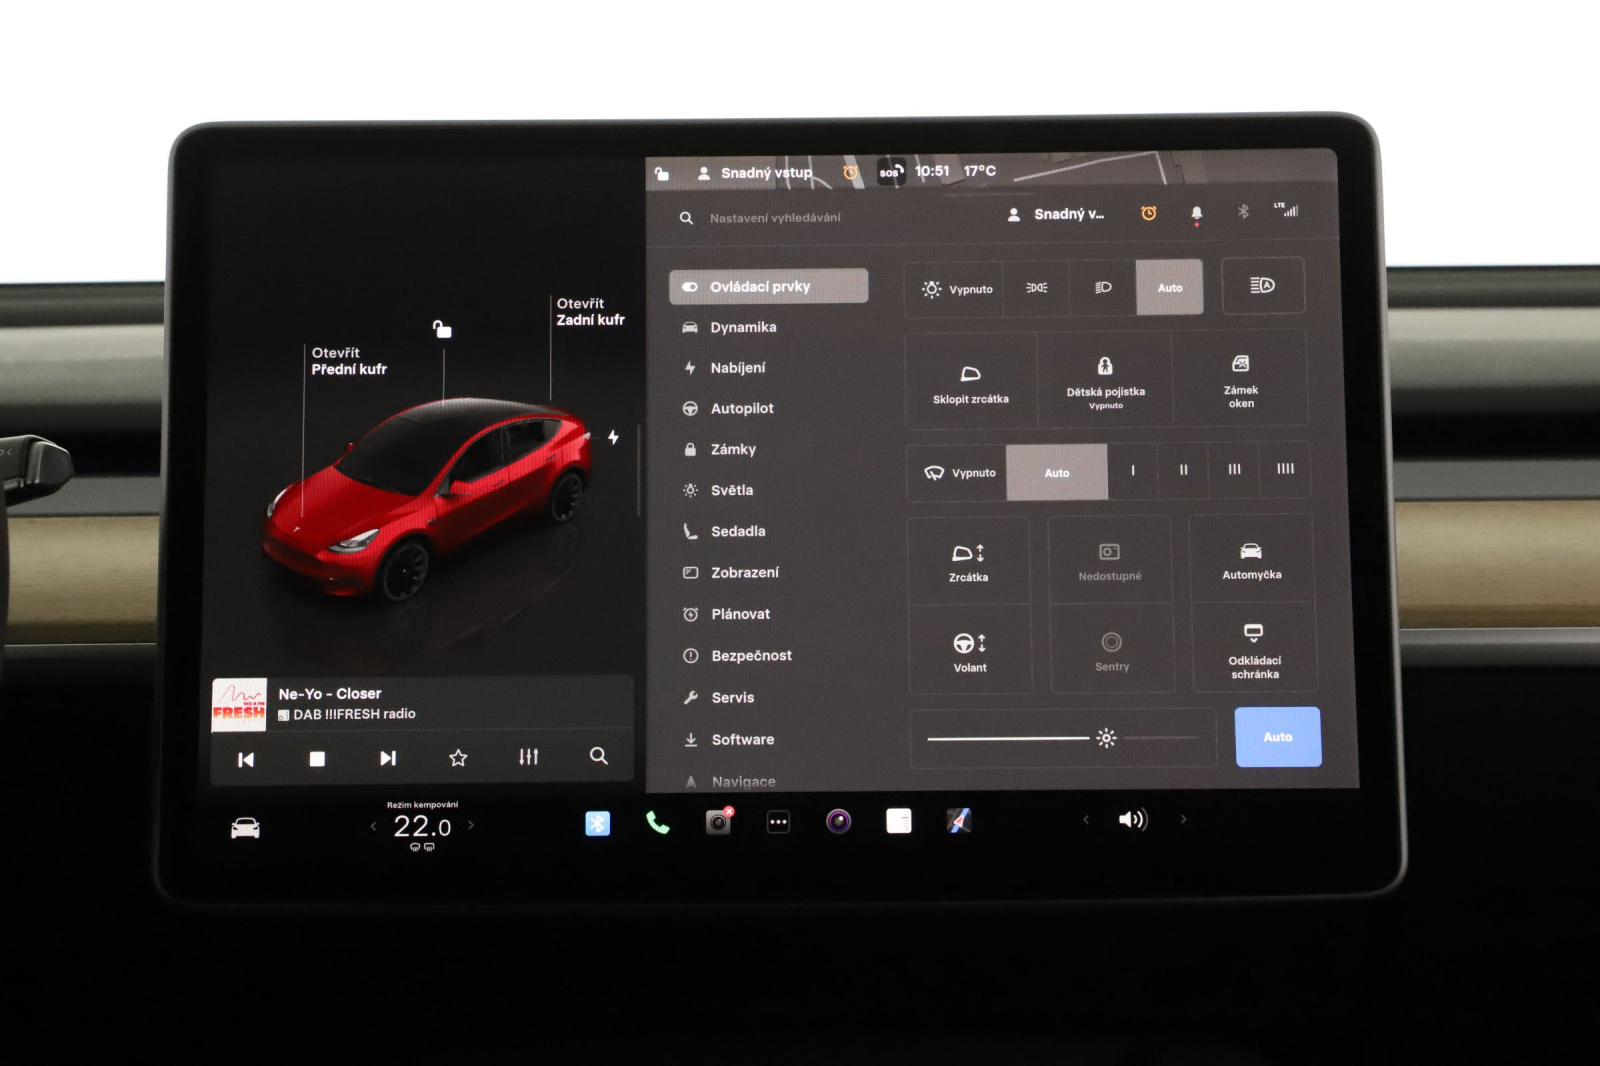Open the audio equalizer settings icon

(x=529, y=757)
